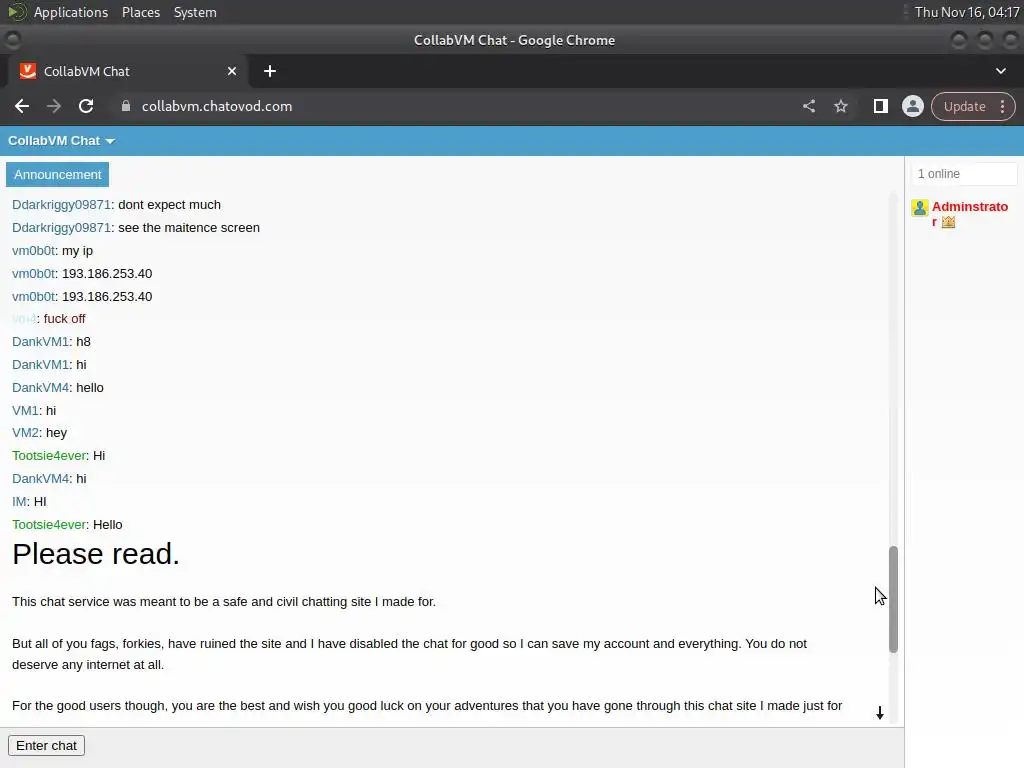Expand the tab search chevron
This screenshot has height=768, width=1024.
tap(1000, 71)
